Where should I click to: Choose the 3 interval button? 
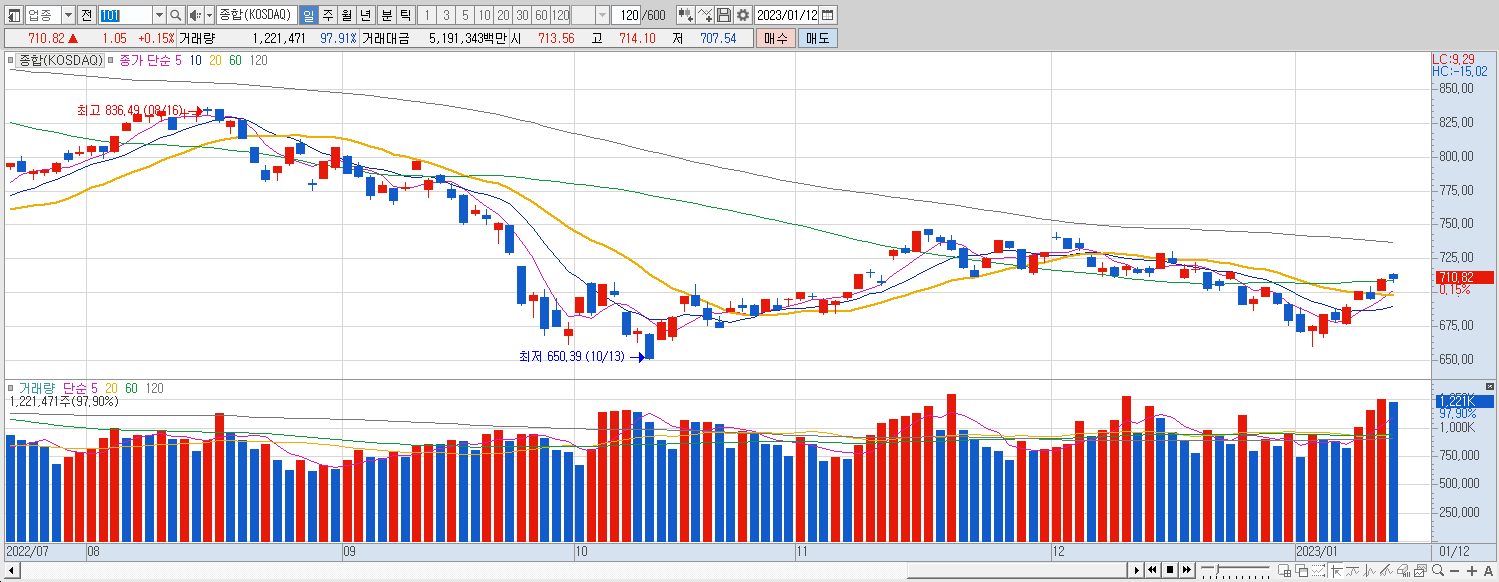click(x=446, y=15)
